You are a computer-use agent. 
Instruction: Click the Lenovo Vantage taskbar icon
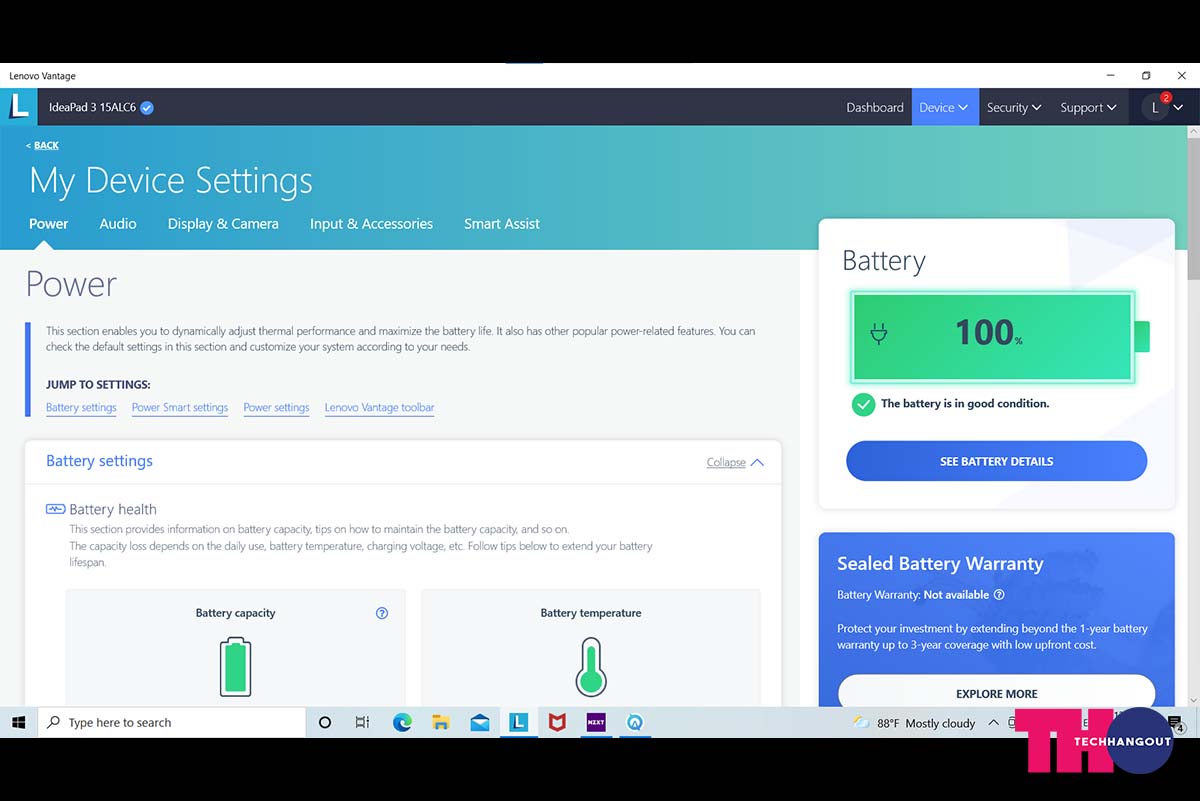pos(518,722)
